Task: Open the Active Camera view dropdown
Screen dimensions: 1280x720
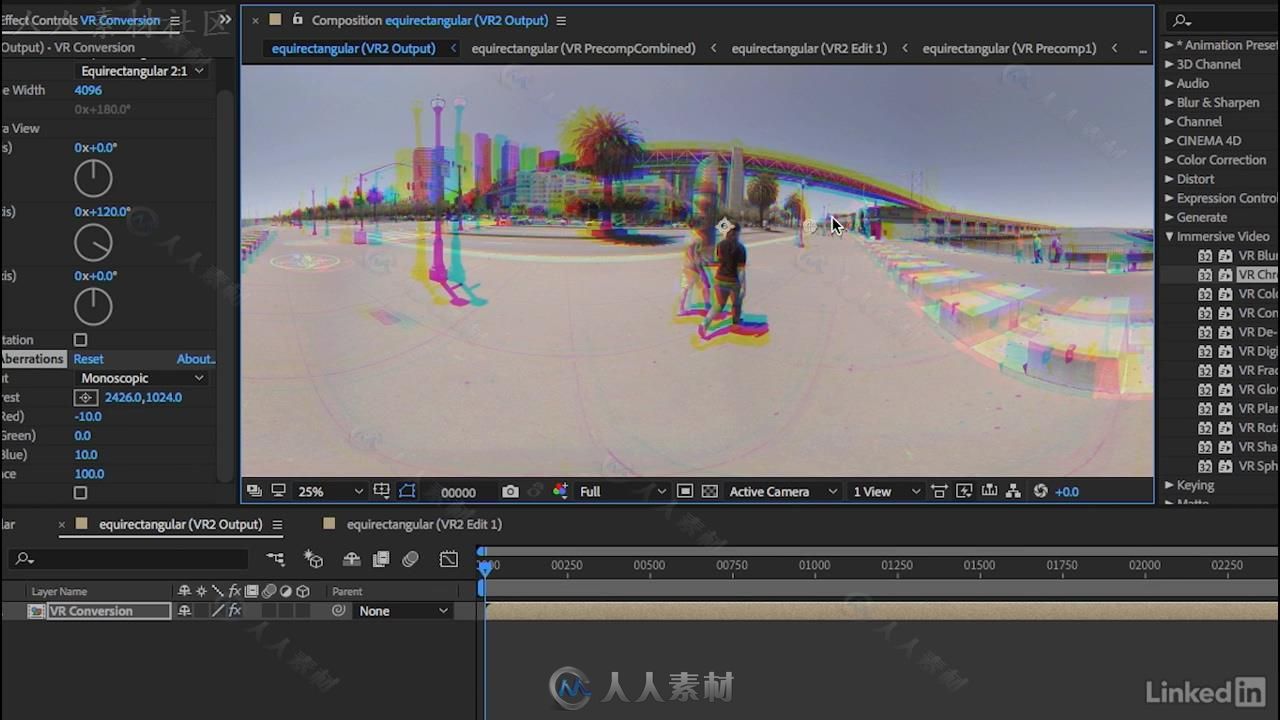Action: click(783, 491)
